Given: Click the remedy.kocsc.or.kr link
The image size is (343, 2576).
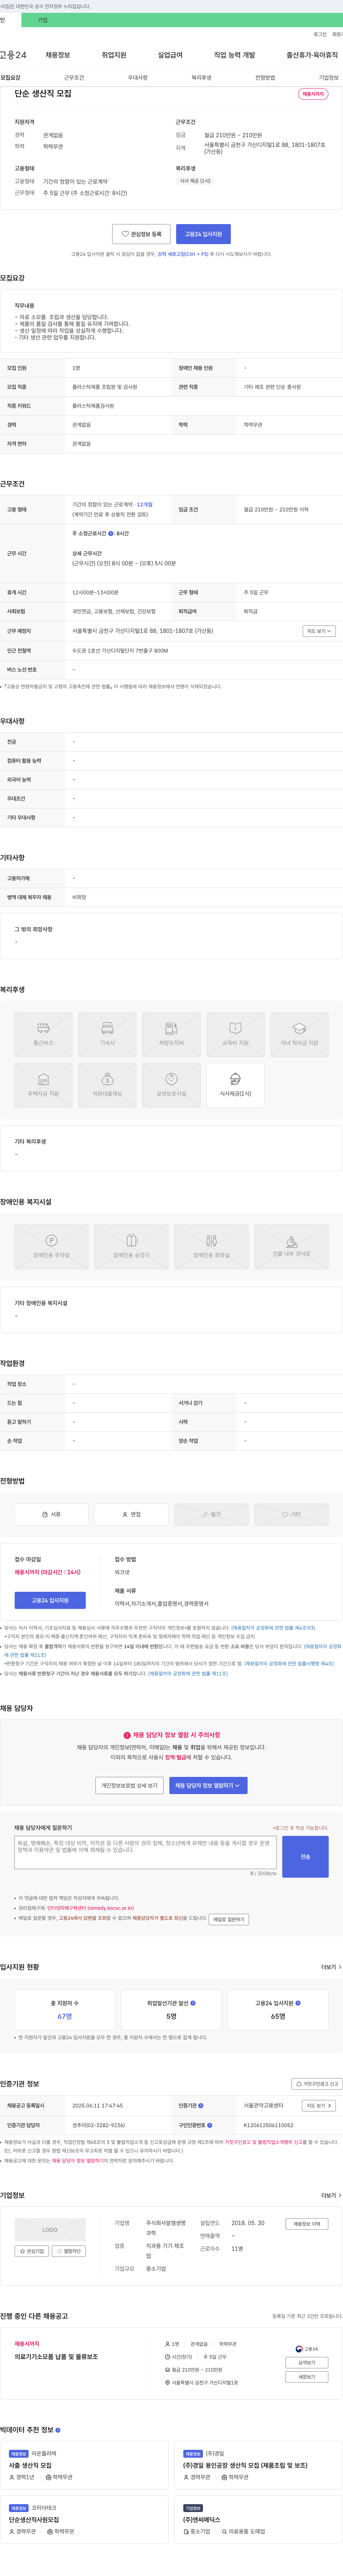Looking at the screenshot, I should [x=90, y=1908].
